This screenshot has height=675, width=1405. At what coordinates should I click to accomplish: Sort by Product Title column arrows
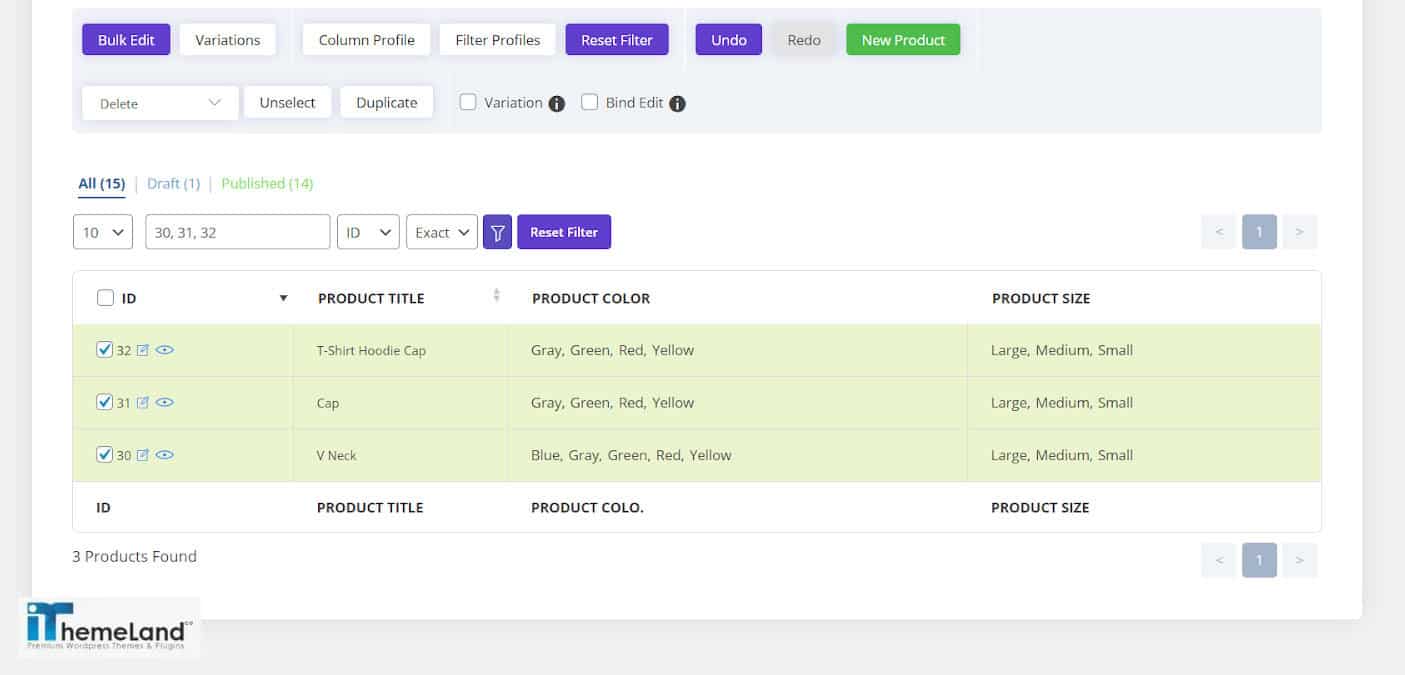tap(496, 296)
